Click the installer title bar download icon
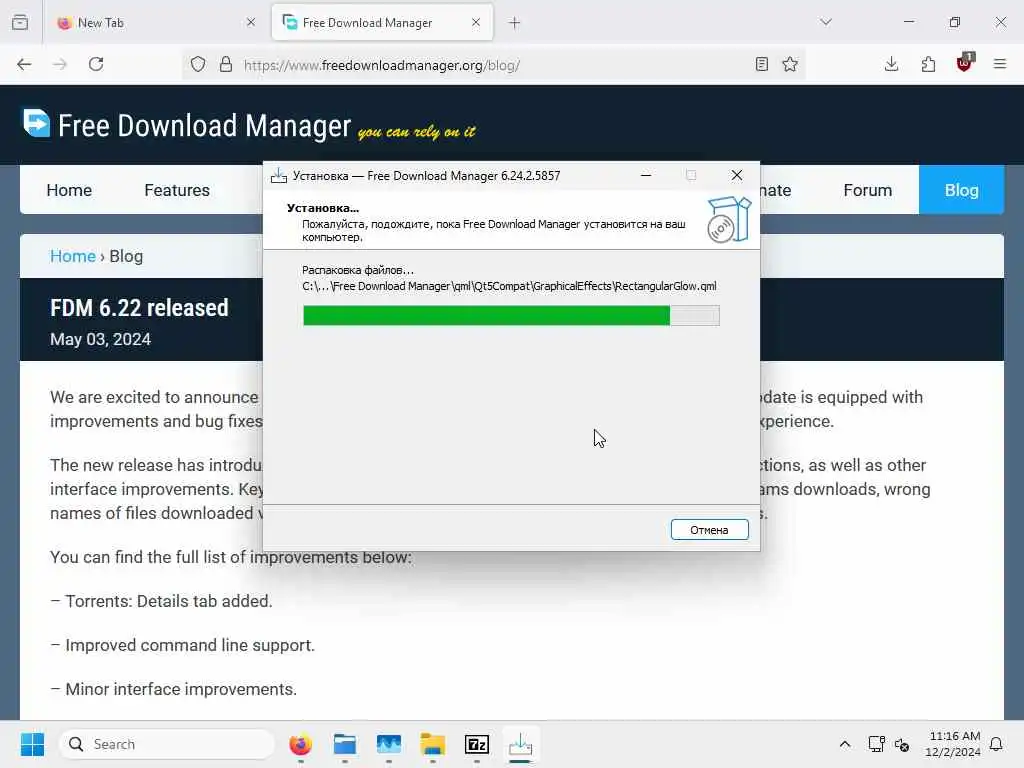This screenshot has height=768, width=1024. 279,175
